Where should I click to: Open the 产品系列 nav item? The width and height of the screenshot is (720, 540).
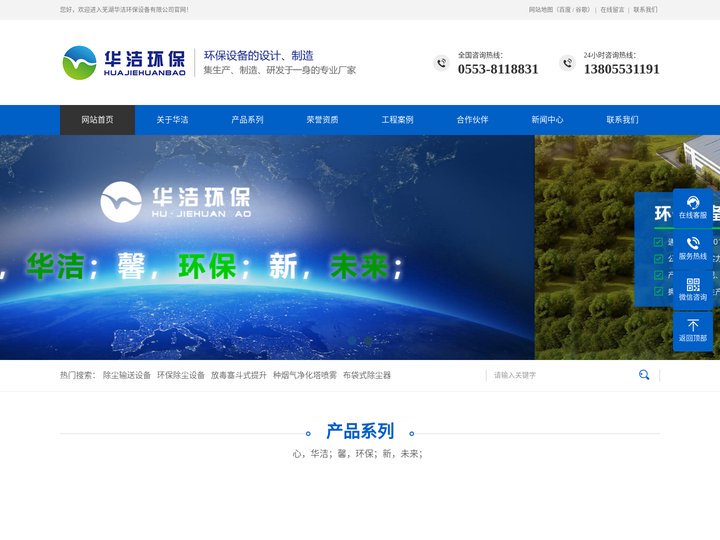click(x=248, y=120)
